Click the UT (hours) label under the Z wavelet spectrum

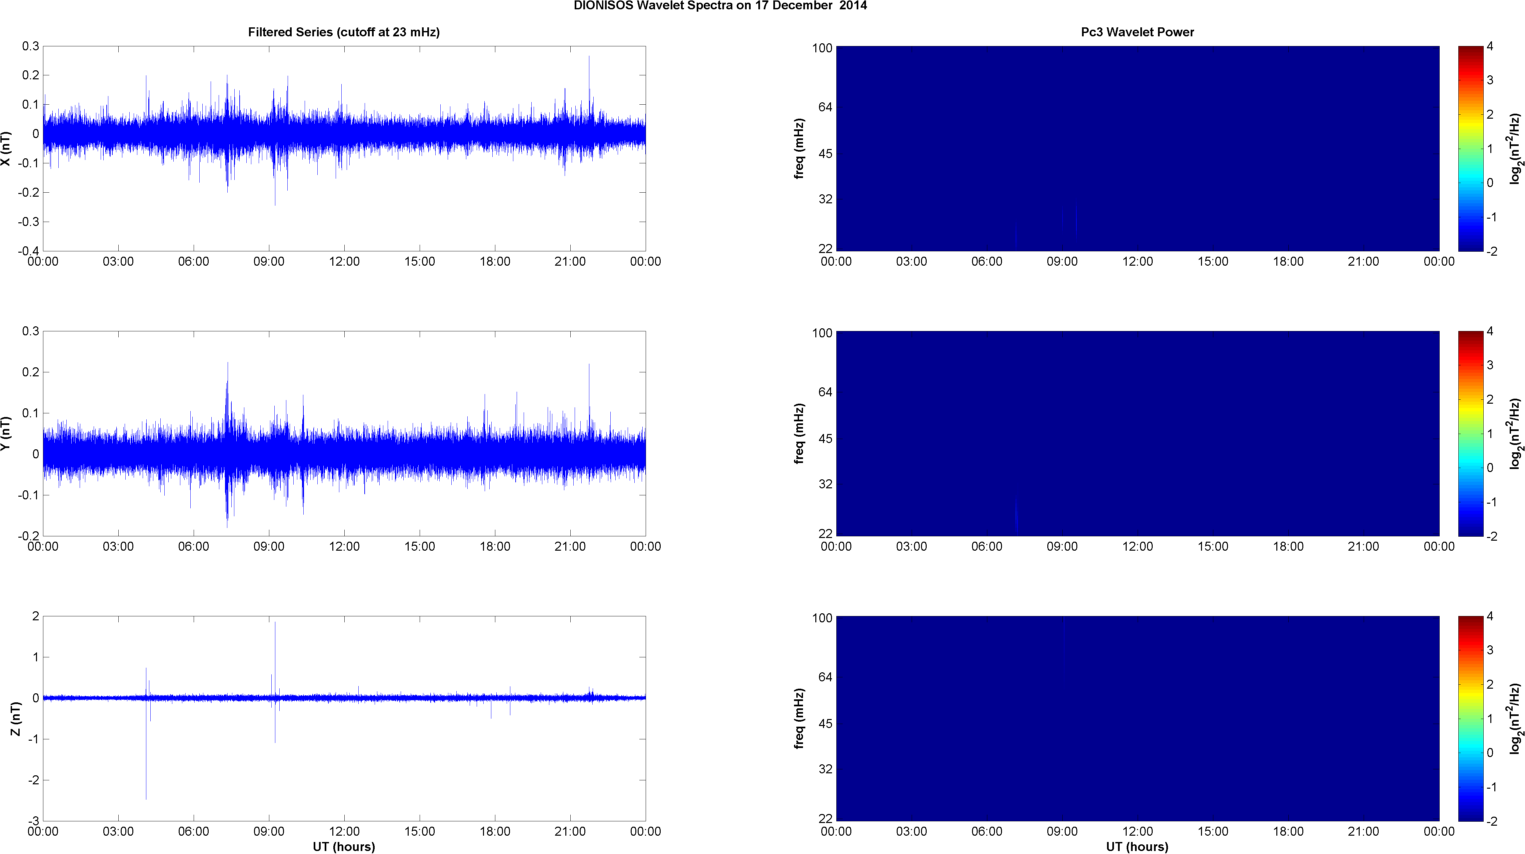pyautogui.click(x=1137, y=846)
